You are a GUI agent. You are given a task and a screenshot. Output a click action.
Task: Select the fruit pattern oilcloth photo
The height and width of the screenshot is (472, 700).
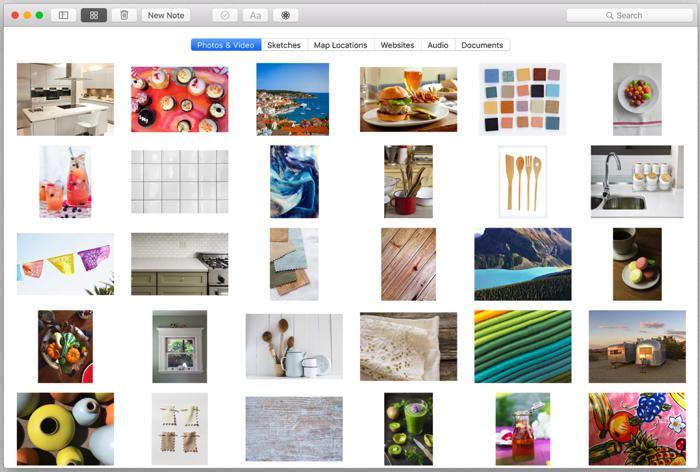pos(637,429)
